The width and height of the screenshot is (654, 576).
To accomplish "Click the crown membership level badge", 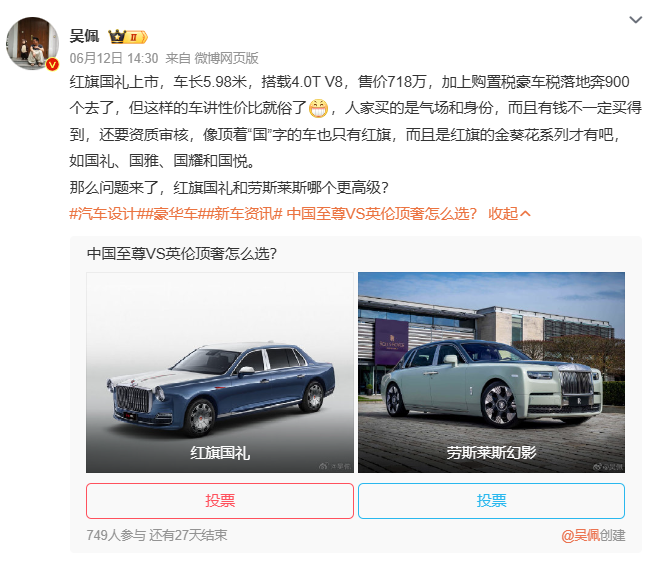I will [128, 37].
